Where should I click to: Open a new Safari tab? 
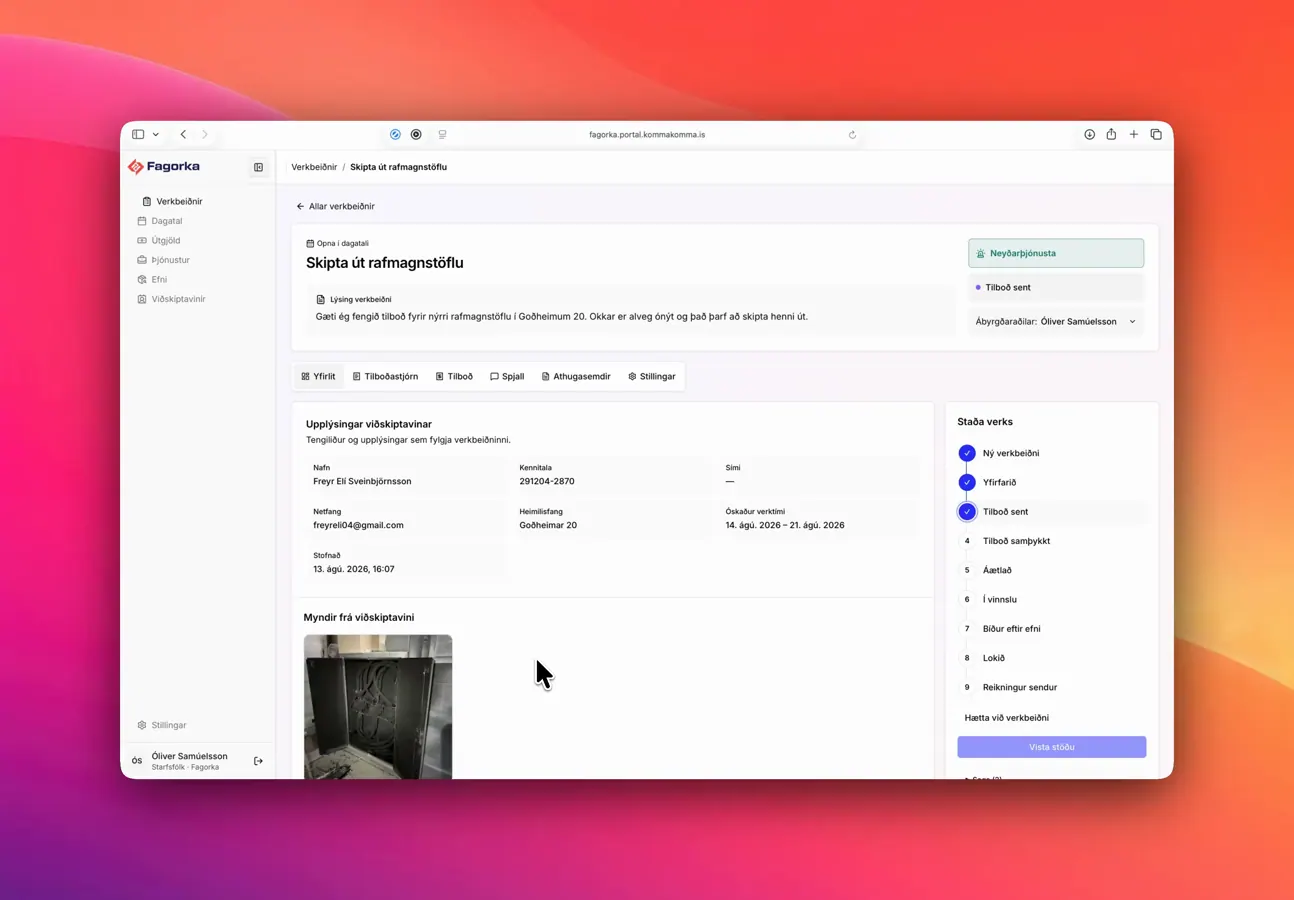[x=1133, y=134]
